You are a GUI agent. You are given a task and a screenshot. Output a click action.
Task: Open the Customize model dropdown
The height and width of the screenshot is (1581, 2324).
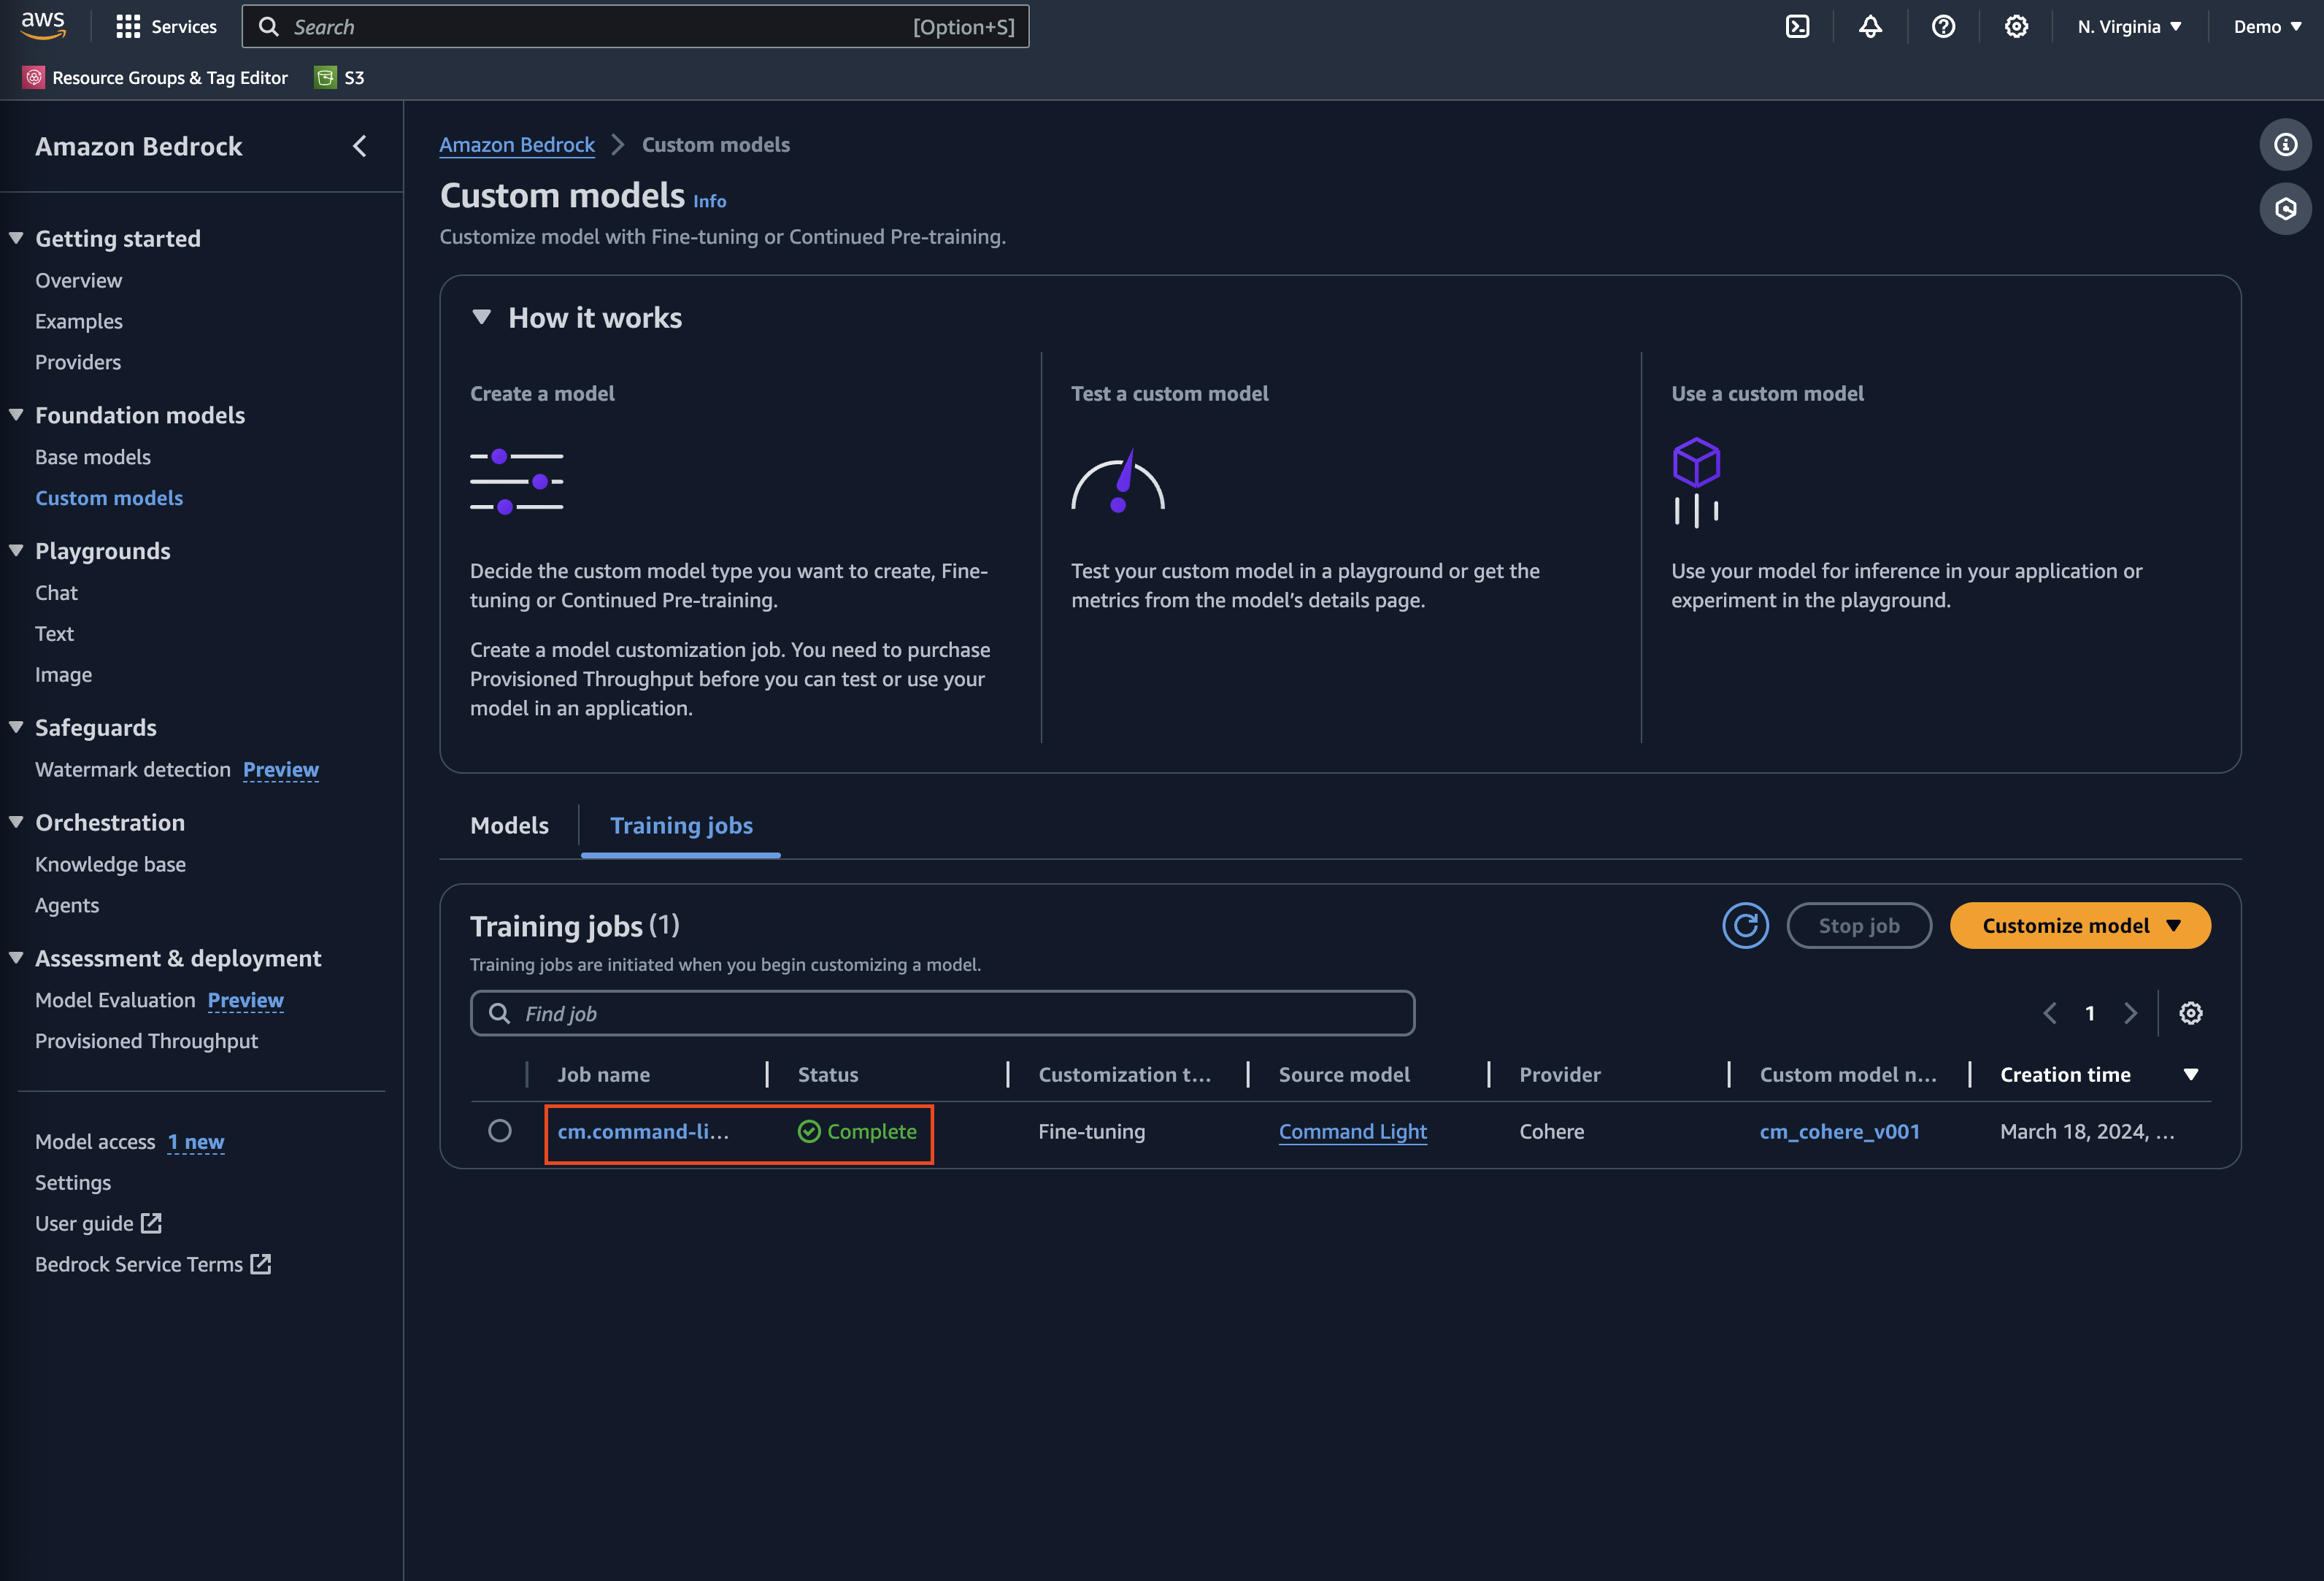pos(2080,925)
